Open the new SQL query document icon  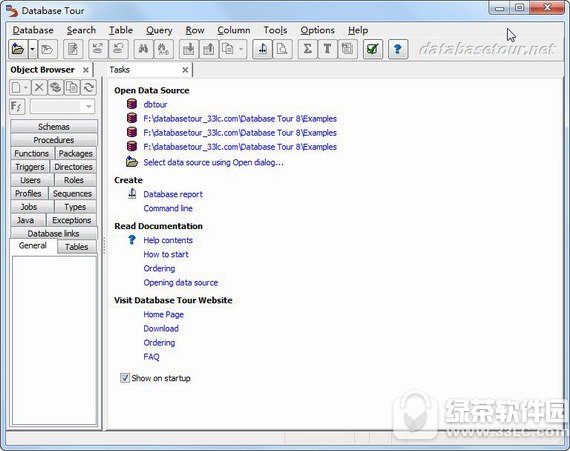click(73, 49)
